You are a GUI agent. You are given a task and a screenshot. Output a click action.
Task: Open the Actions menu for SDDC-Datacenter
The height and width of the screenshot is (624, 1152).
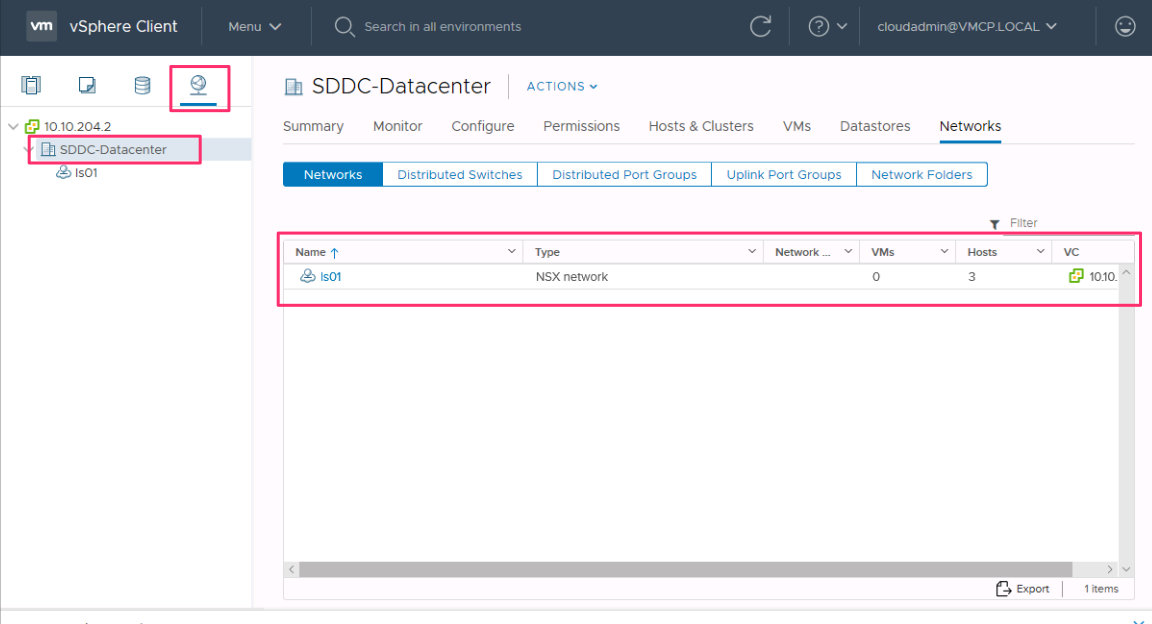(x=561, y=86)
